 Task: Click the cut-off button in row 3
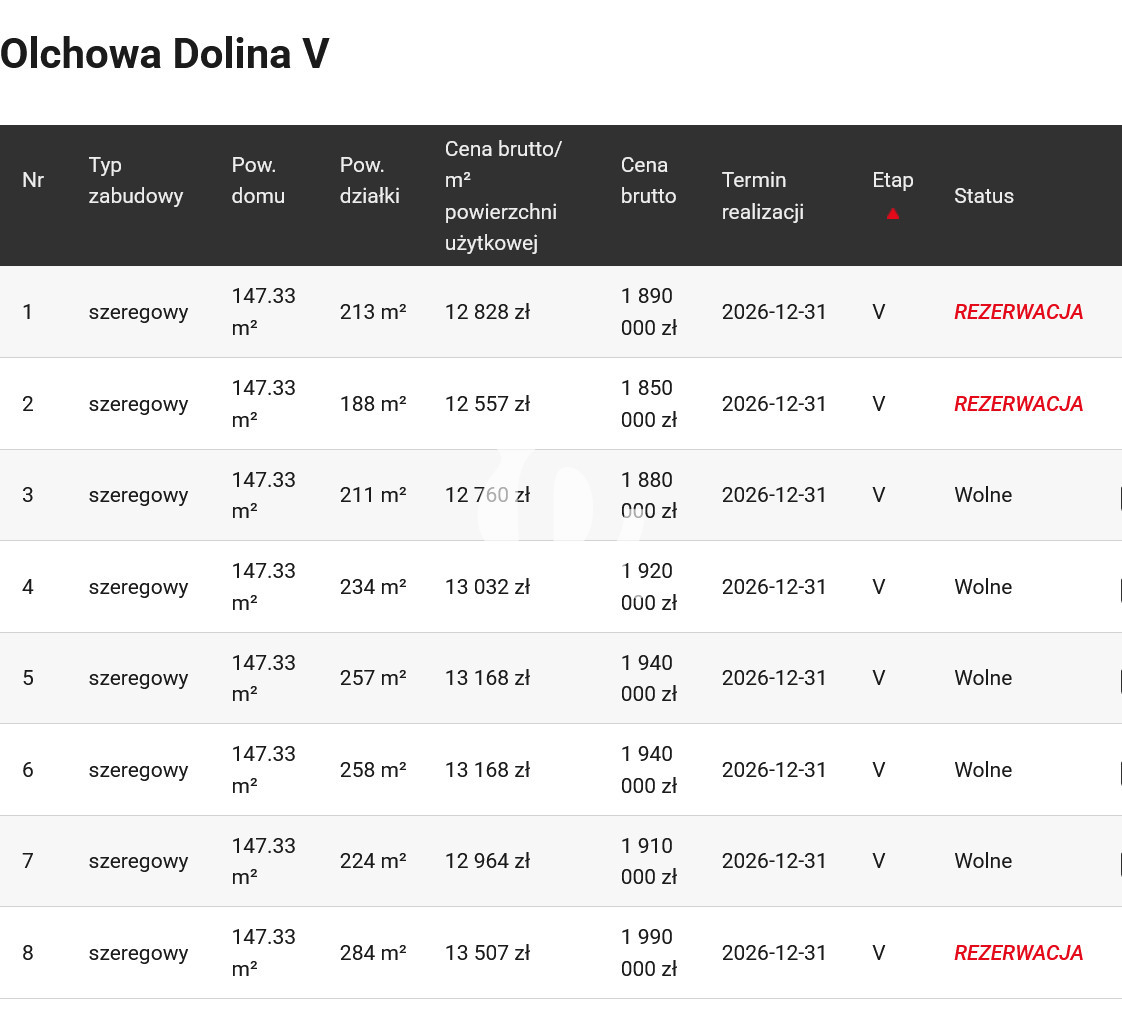coord(1119,496)
